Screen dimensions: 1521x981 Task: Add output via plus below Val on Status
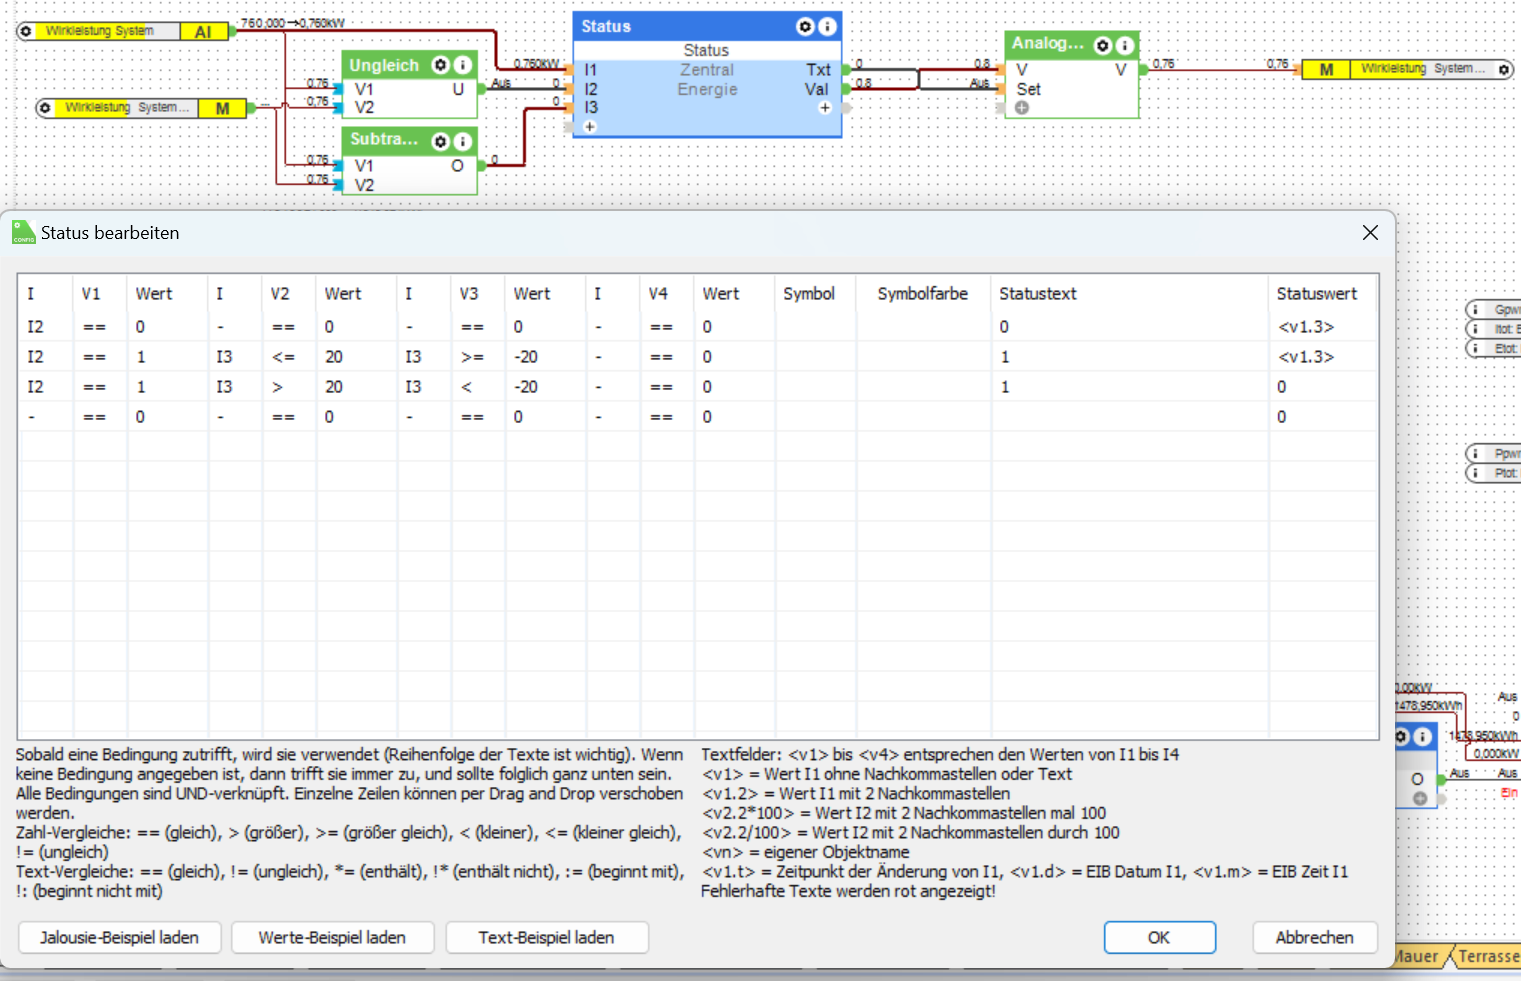(825, 108)
